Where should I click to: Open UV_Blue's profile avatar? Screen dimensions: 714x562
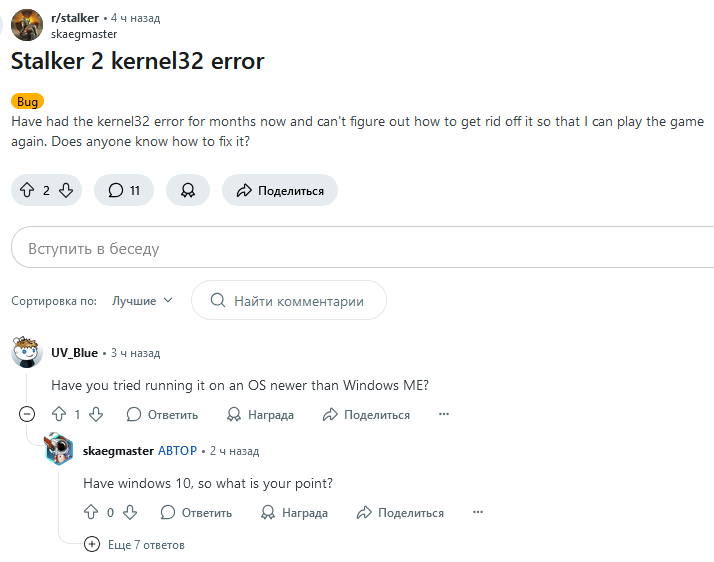tap(27, 352)
